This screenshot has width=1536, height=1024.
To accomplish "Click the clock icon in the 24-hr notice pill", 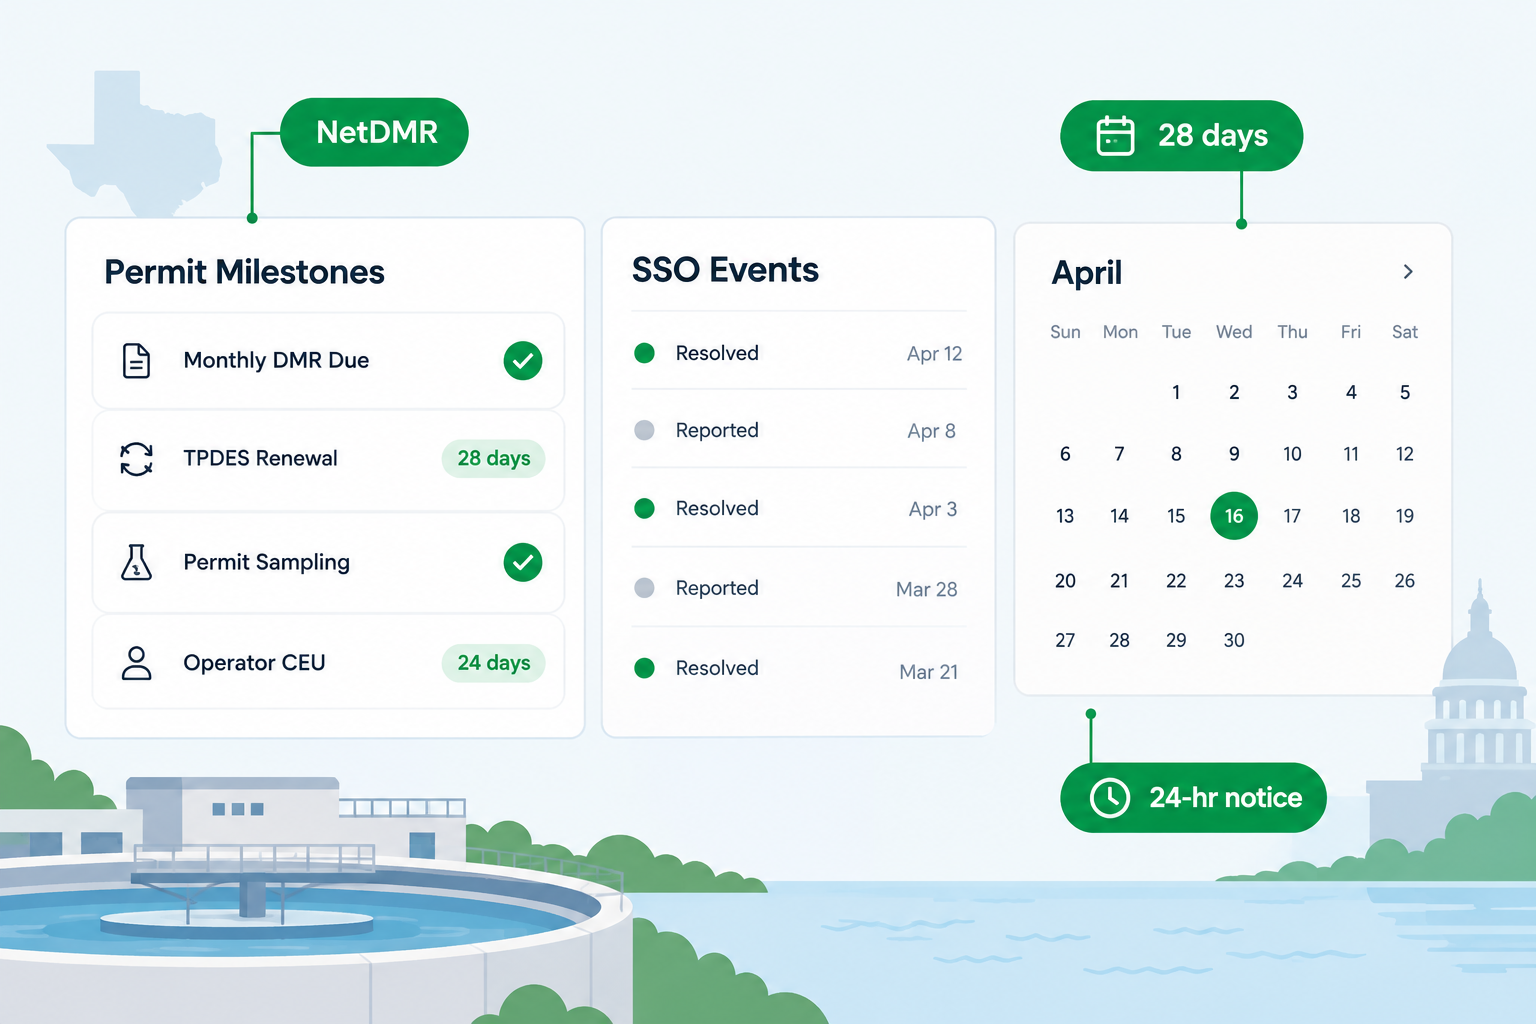I will [1109, 798].
